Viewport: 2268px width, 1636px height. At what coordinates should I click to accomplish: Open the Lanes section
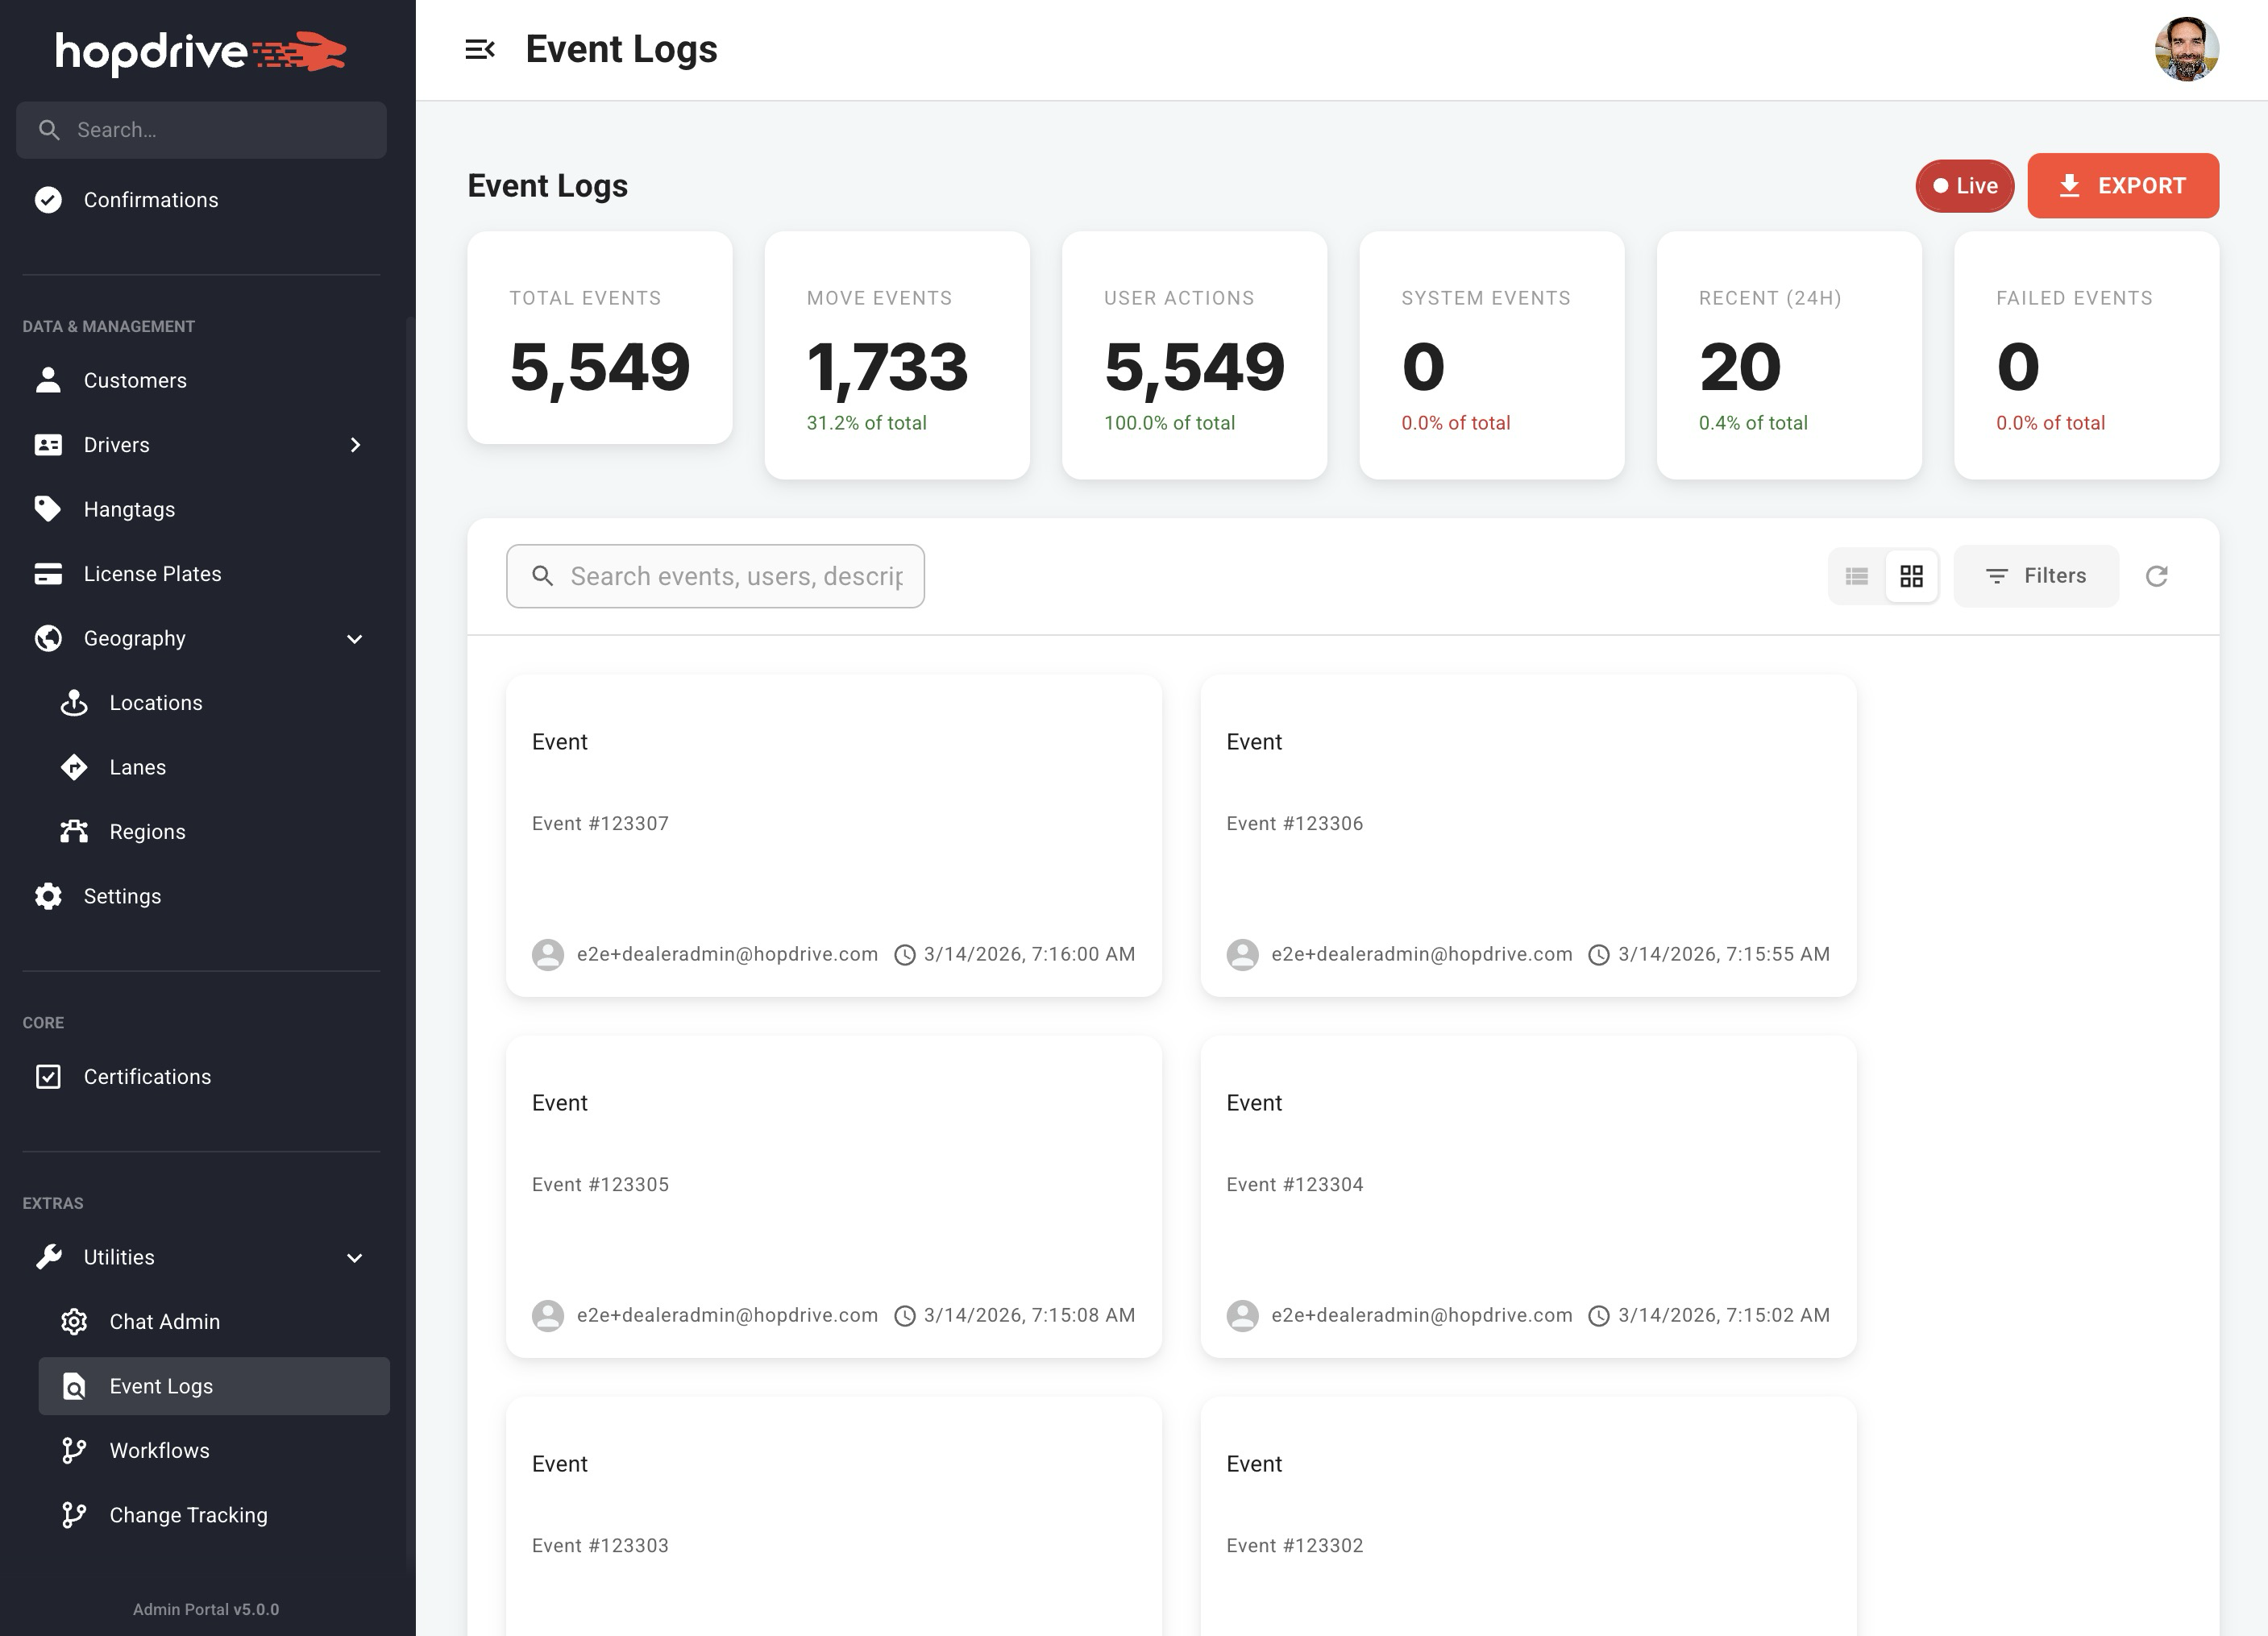click(x=137, y=767)
